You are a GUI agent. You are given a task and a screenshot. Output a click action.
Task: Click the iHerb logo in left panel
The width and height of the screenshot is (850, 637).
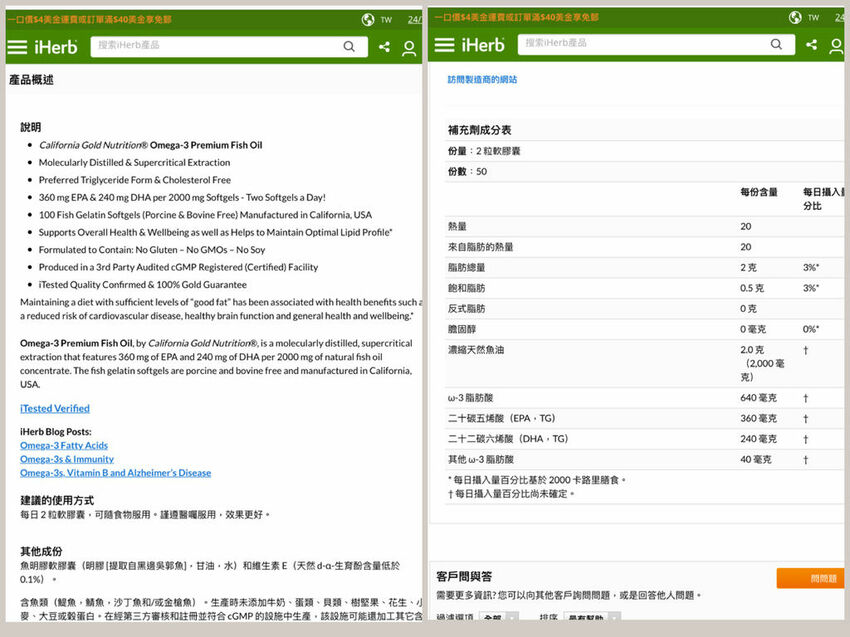(x=56, y=47)
